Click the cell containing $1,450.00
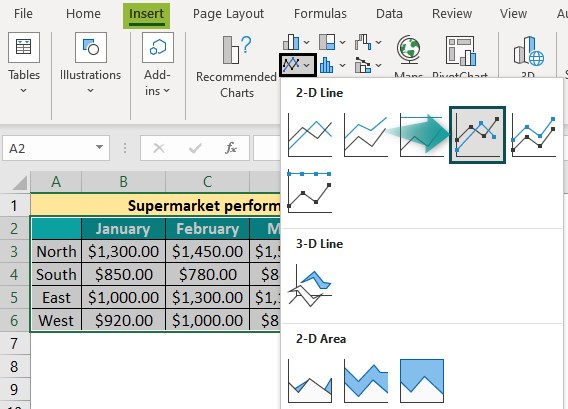 point(208,251)
